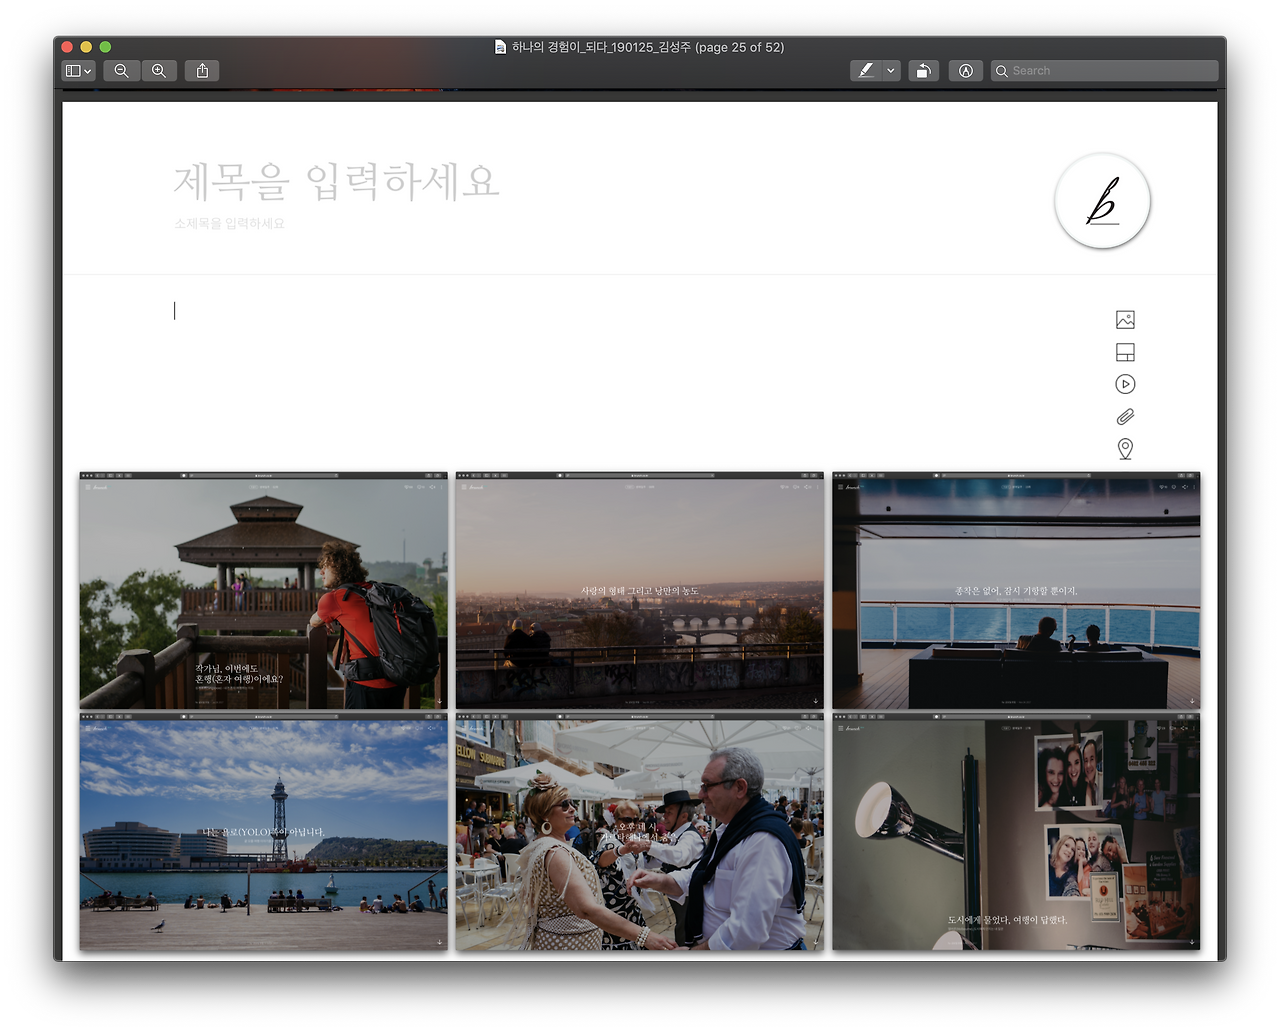Screen dimensions: 1280x1032
Task: Zoom in on the document
Action: point(159,70)
